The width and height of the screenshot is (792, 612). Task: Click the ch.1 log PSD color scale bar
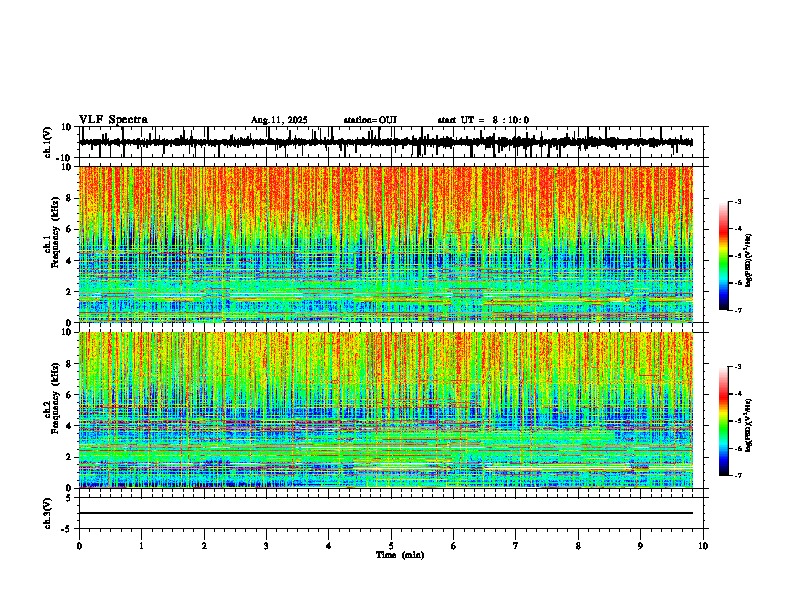pyautogui.click(x=723, y=256)
